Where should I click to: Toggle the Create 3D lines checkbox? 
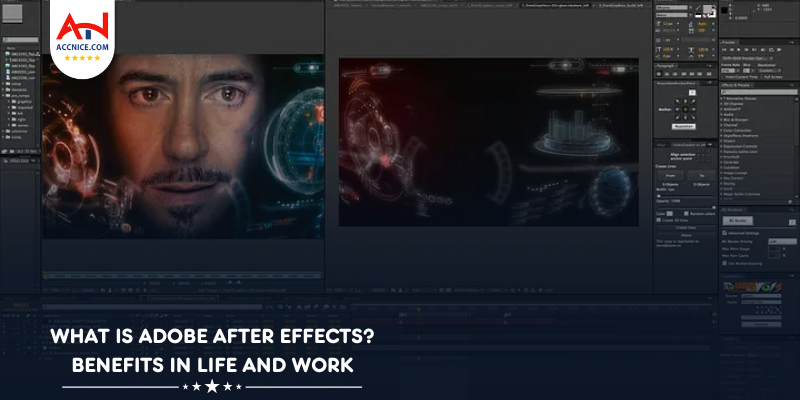click(x=659, y=220)
